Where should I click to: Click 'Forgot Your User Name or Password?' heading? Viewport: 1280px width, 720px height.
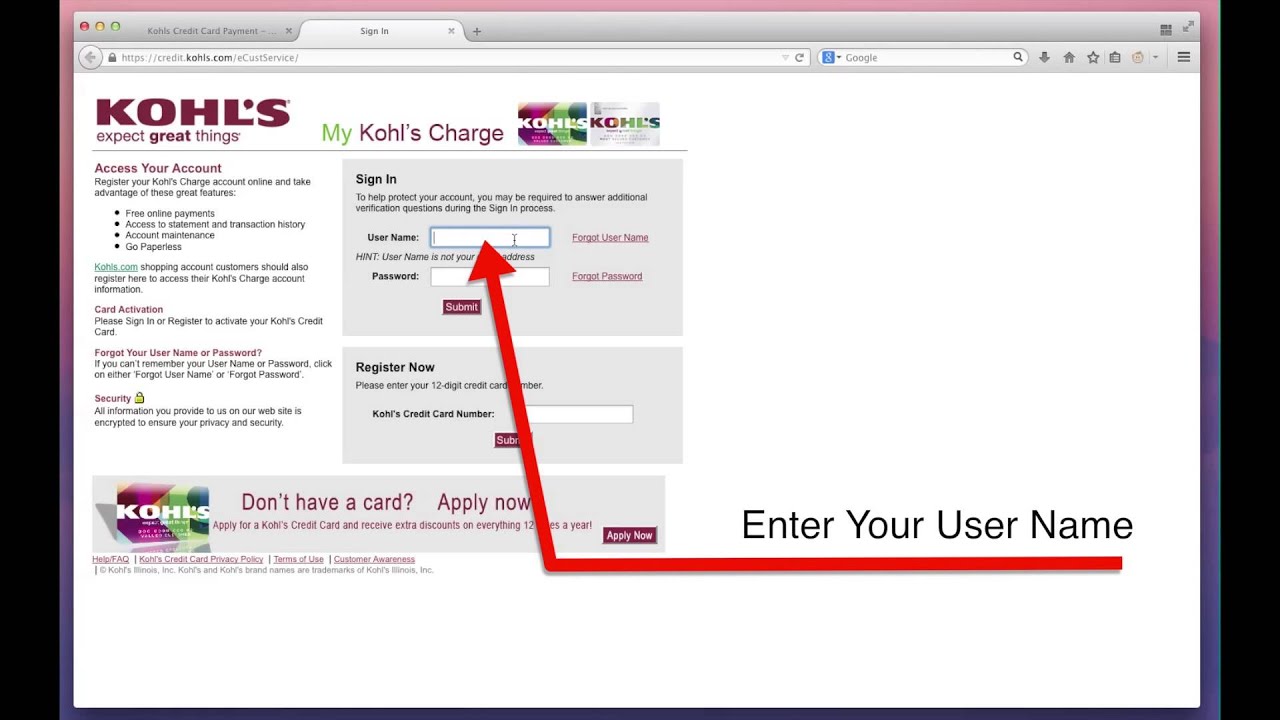(178, 353)
